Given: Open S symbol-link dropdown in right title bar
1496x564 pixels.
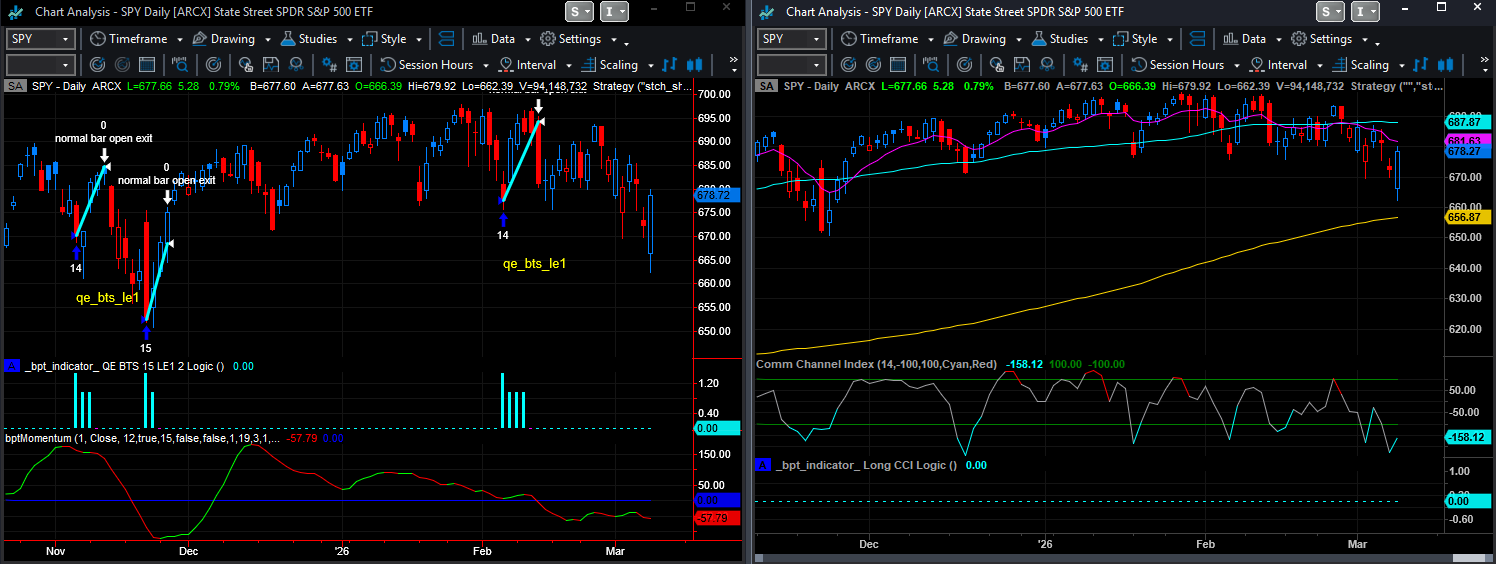Looking at the screenshot, I should tap(1330, 11).
